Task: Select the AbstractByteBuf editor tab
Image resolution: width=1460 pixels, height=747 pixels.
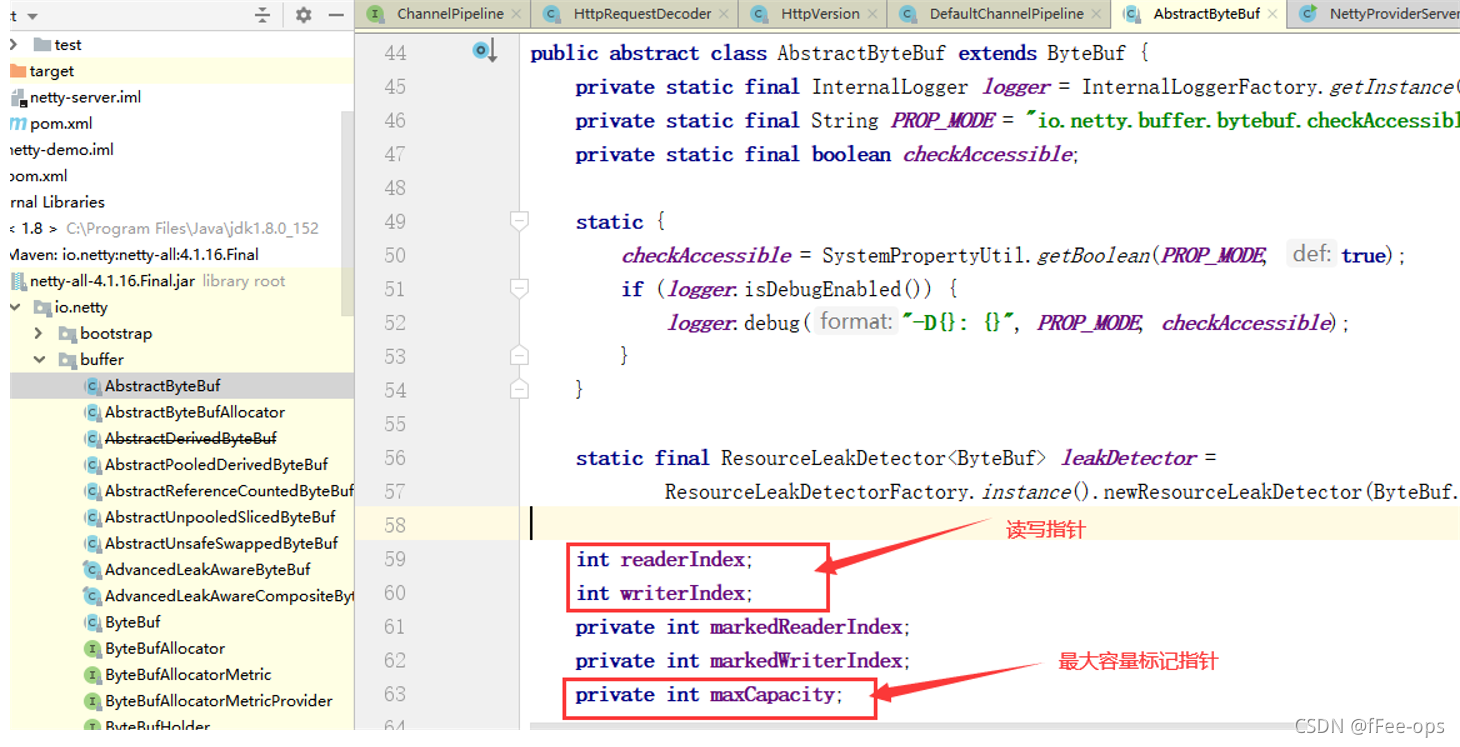Action: point(1206,14)
